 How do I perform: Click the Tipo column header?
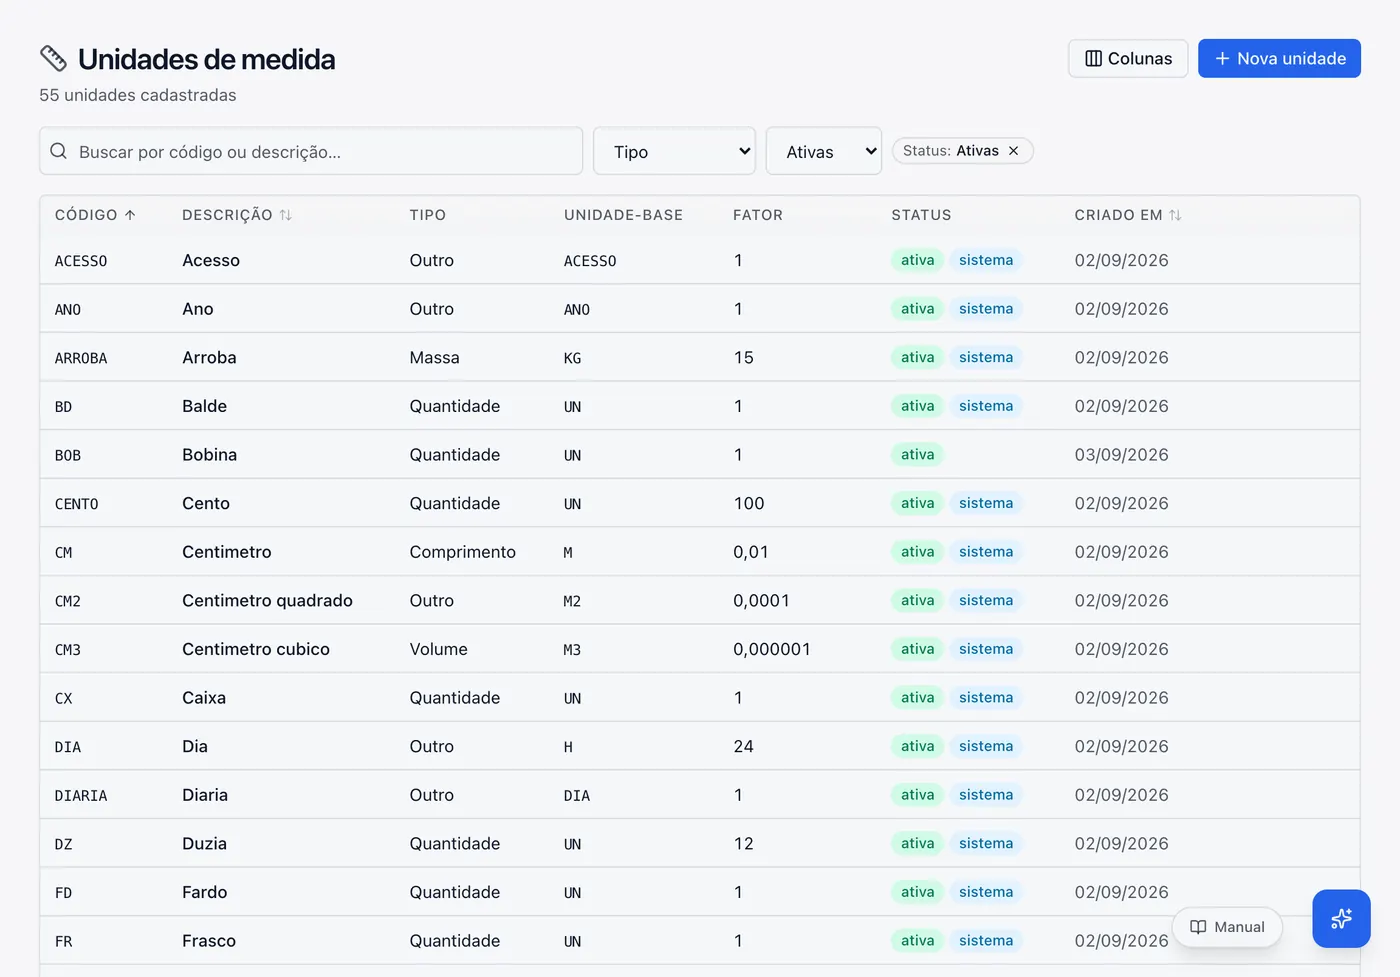tap(428, 215)
